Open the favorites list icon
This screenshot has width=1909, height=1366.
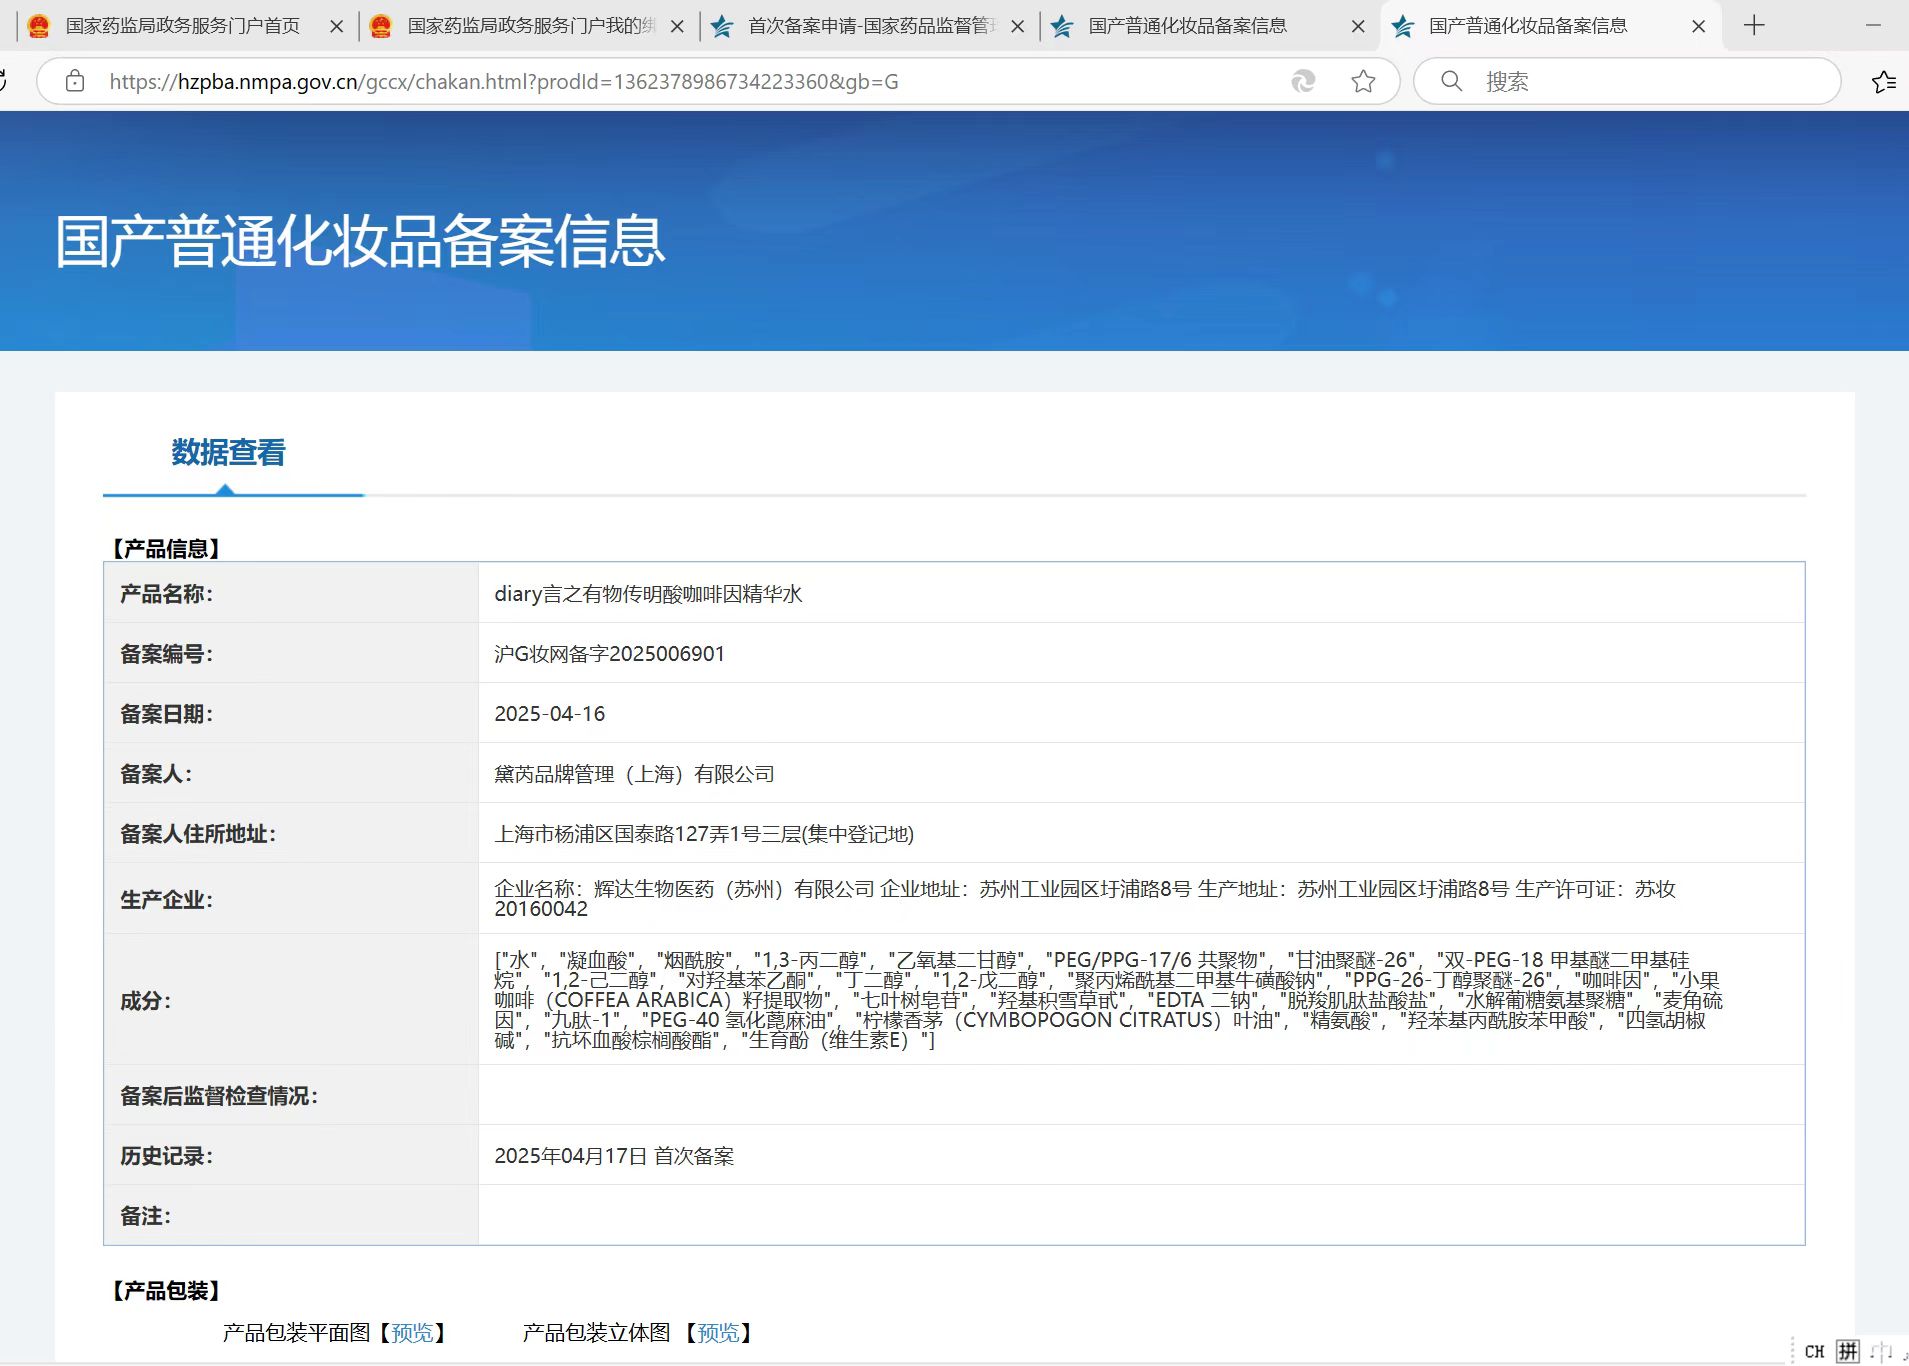coord(1883,82)
